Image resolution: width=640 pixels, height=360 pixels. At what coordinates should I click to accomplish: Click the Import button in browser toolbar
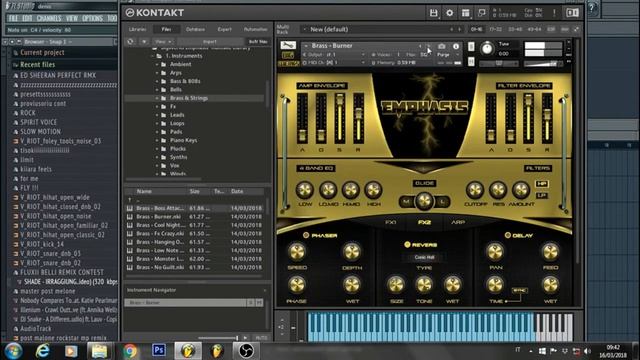click(x=210, y=42)
